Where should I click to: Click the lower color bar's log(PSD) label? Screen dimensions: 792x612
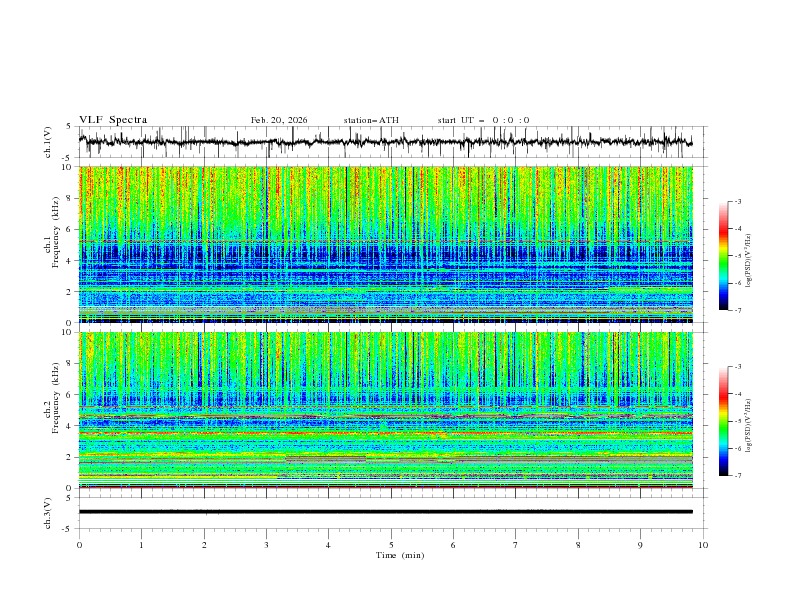coord(748,426)
